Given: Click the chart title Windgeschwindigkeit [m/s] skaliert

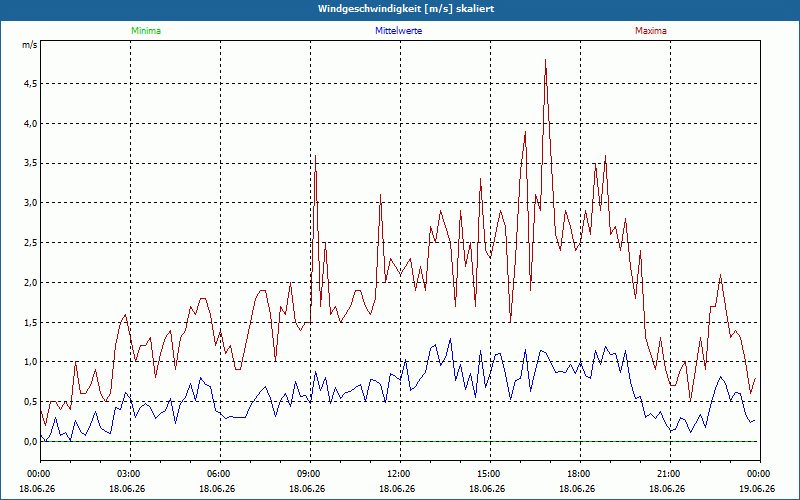Looking at the screenshot, I should [406, 9].
